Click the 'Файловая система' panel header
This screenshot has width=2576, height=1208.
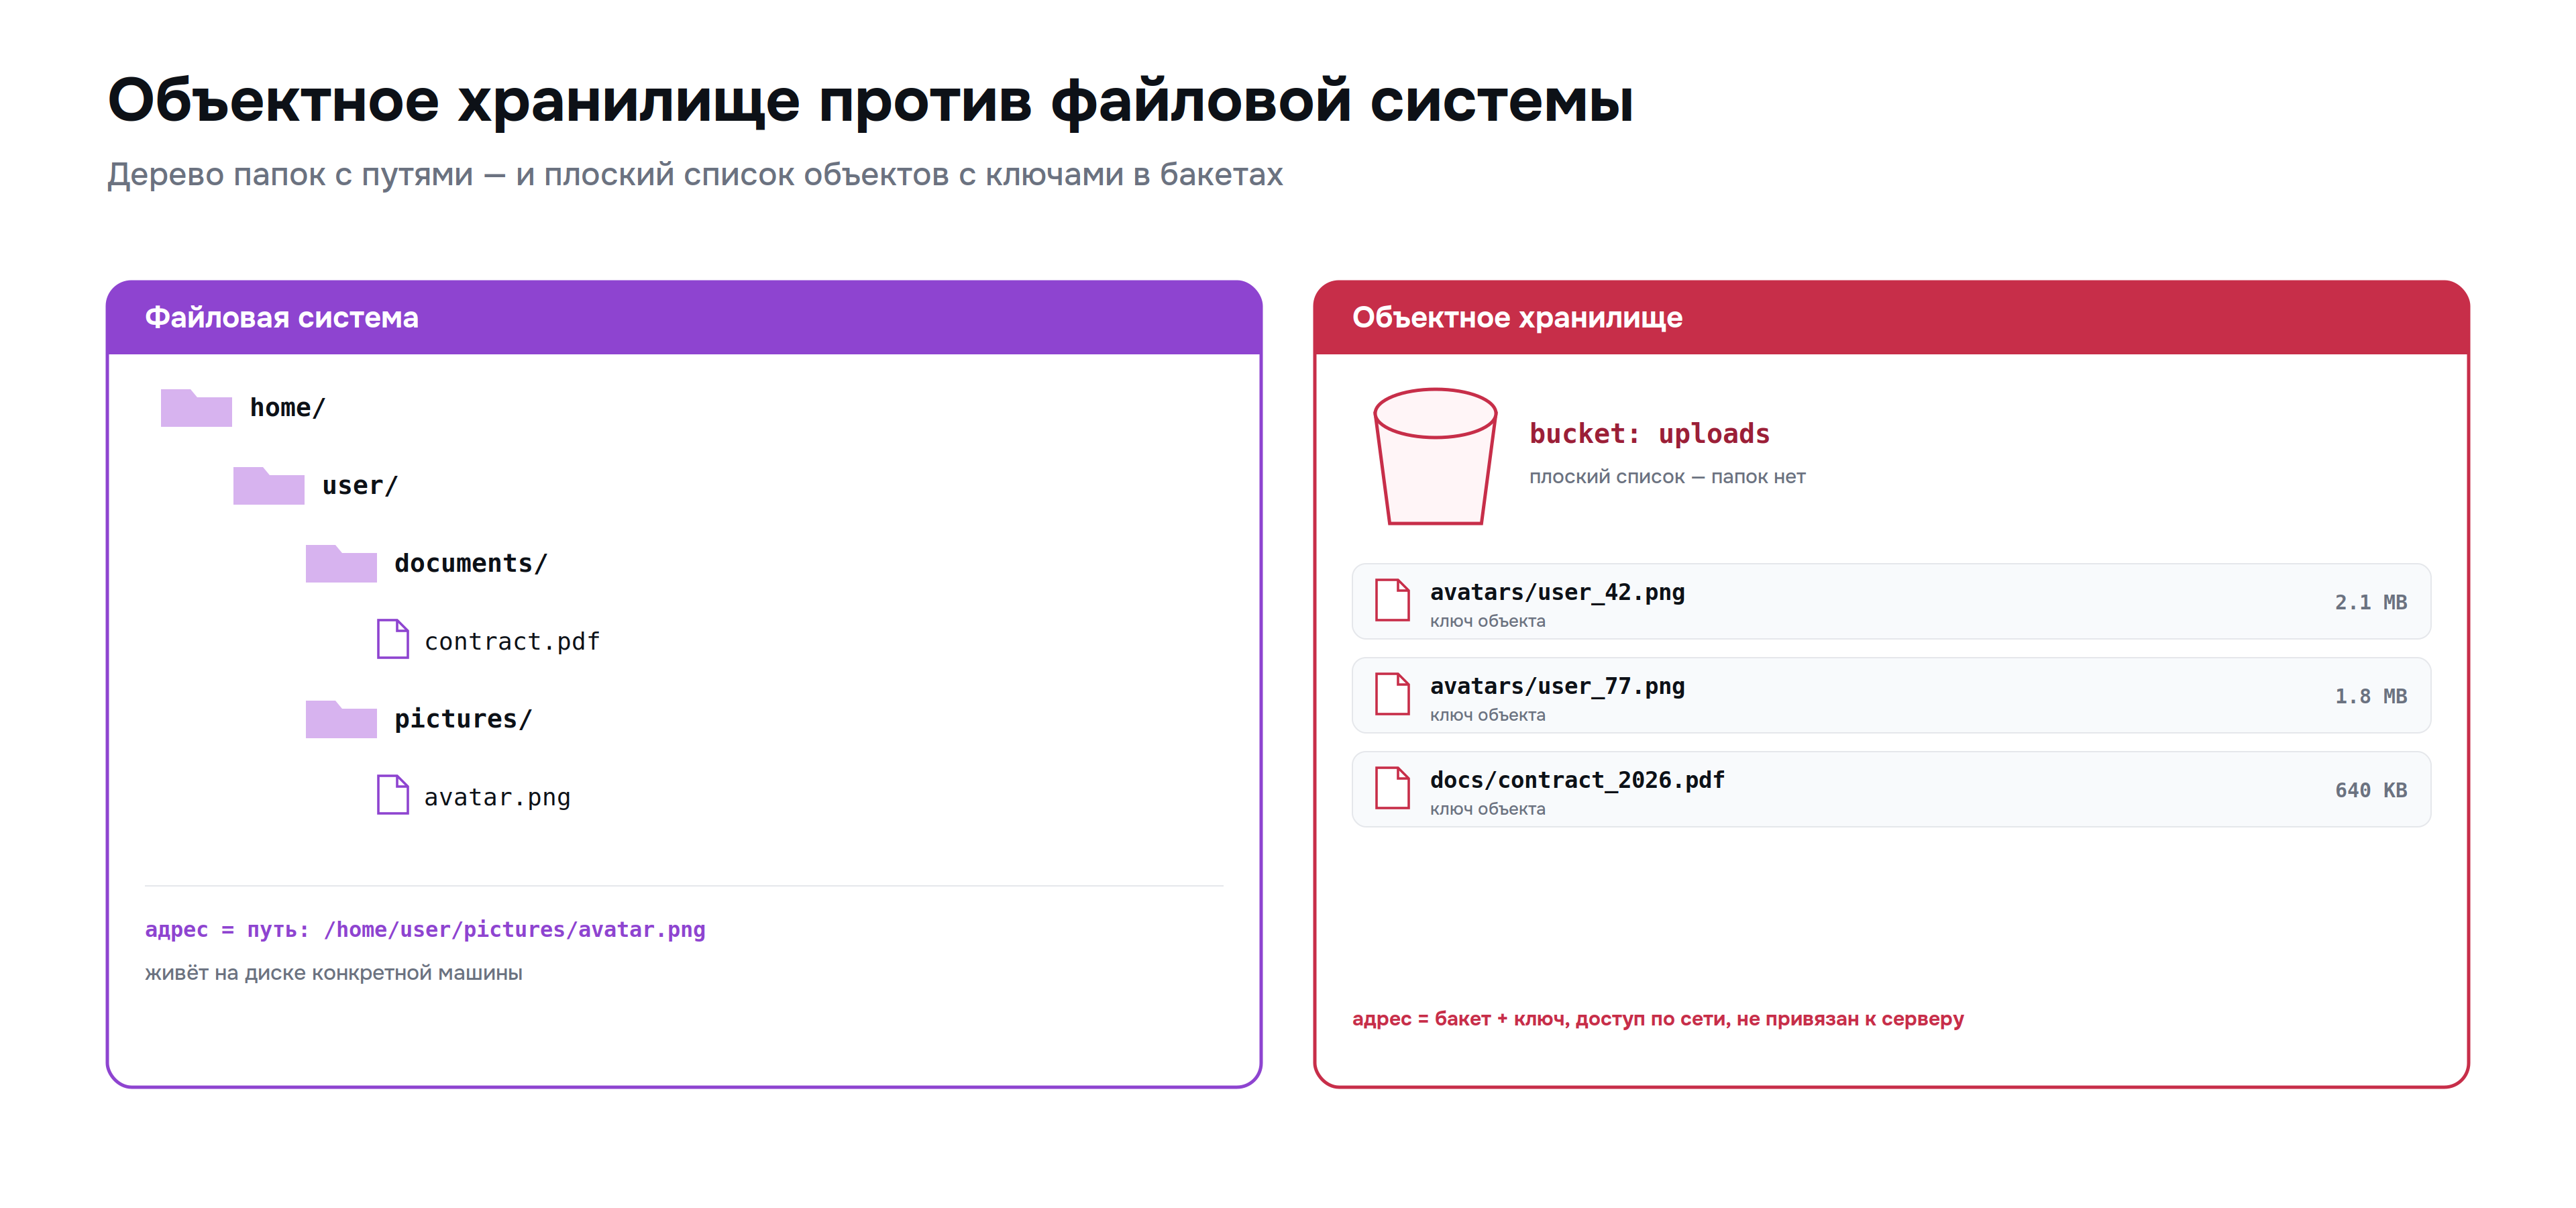pos(684,318)
